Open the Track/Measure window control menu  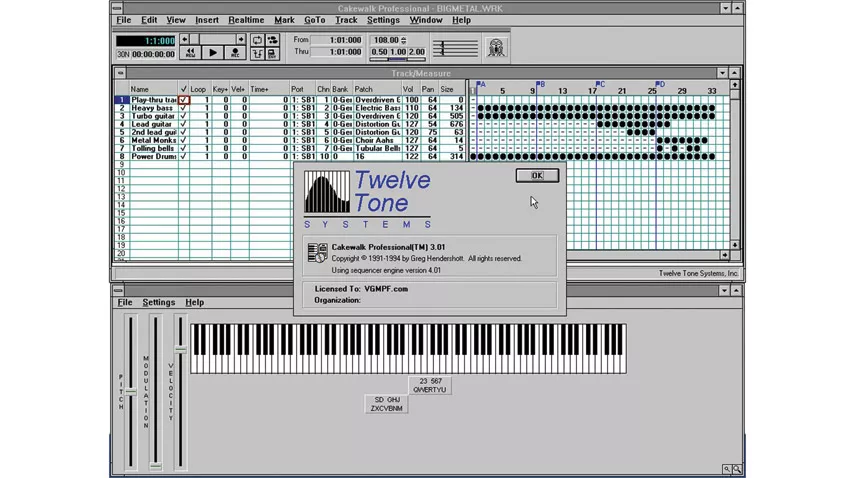[120, 73]
